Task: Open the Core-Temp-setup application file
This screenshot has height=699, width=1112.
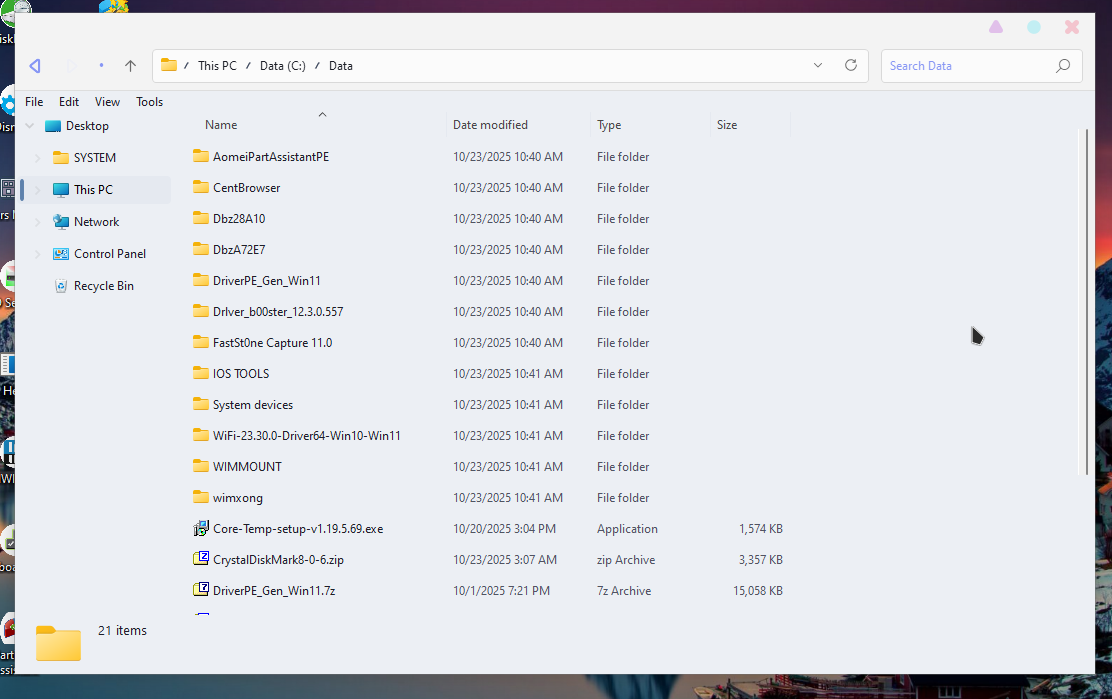Action: coord(297,529)
